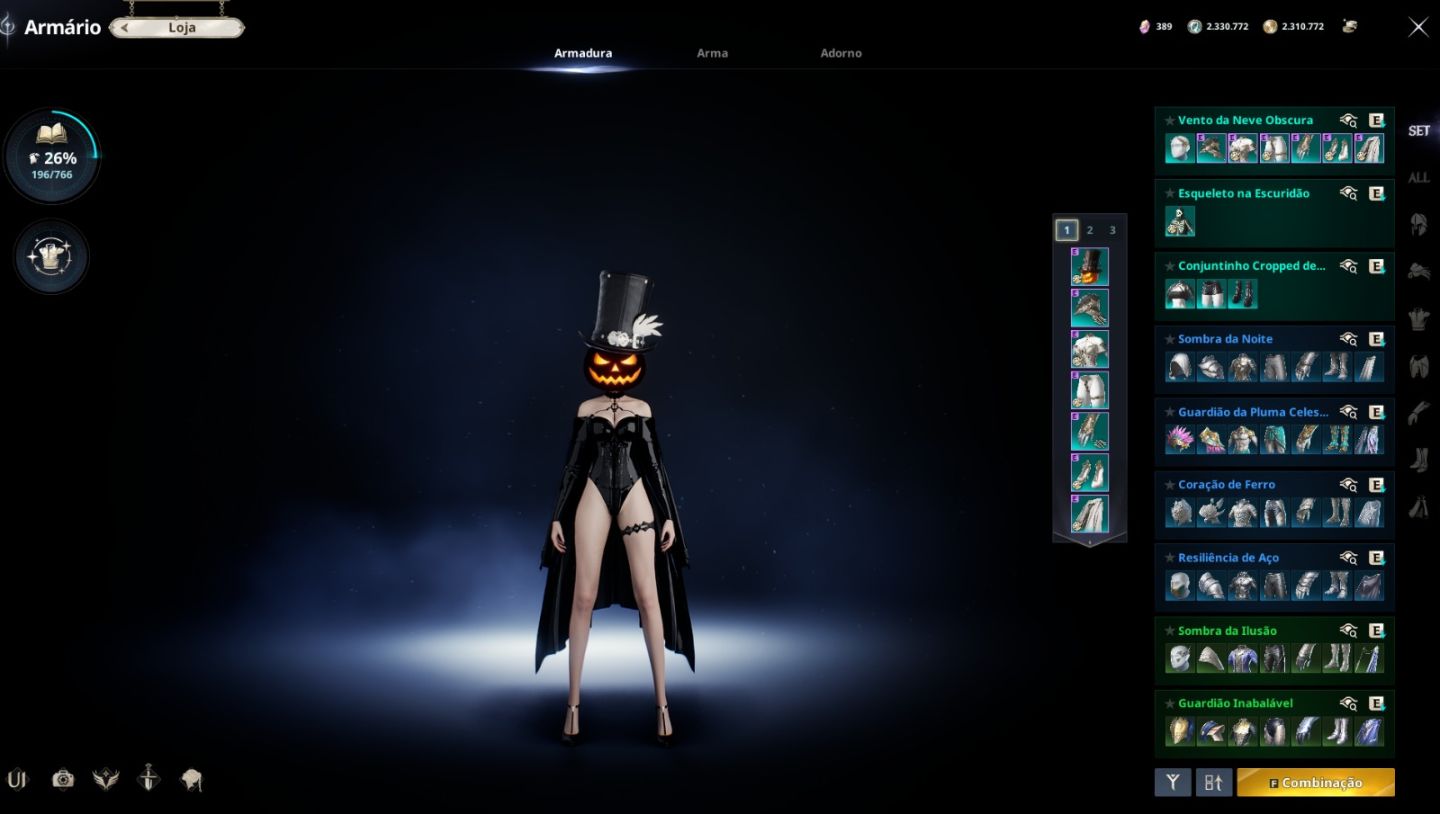Click the Combinação button
This screenshot has height=814, width=1440.
click(x=1315, y=783)
